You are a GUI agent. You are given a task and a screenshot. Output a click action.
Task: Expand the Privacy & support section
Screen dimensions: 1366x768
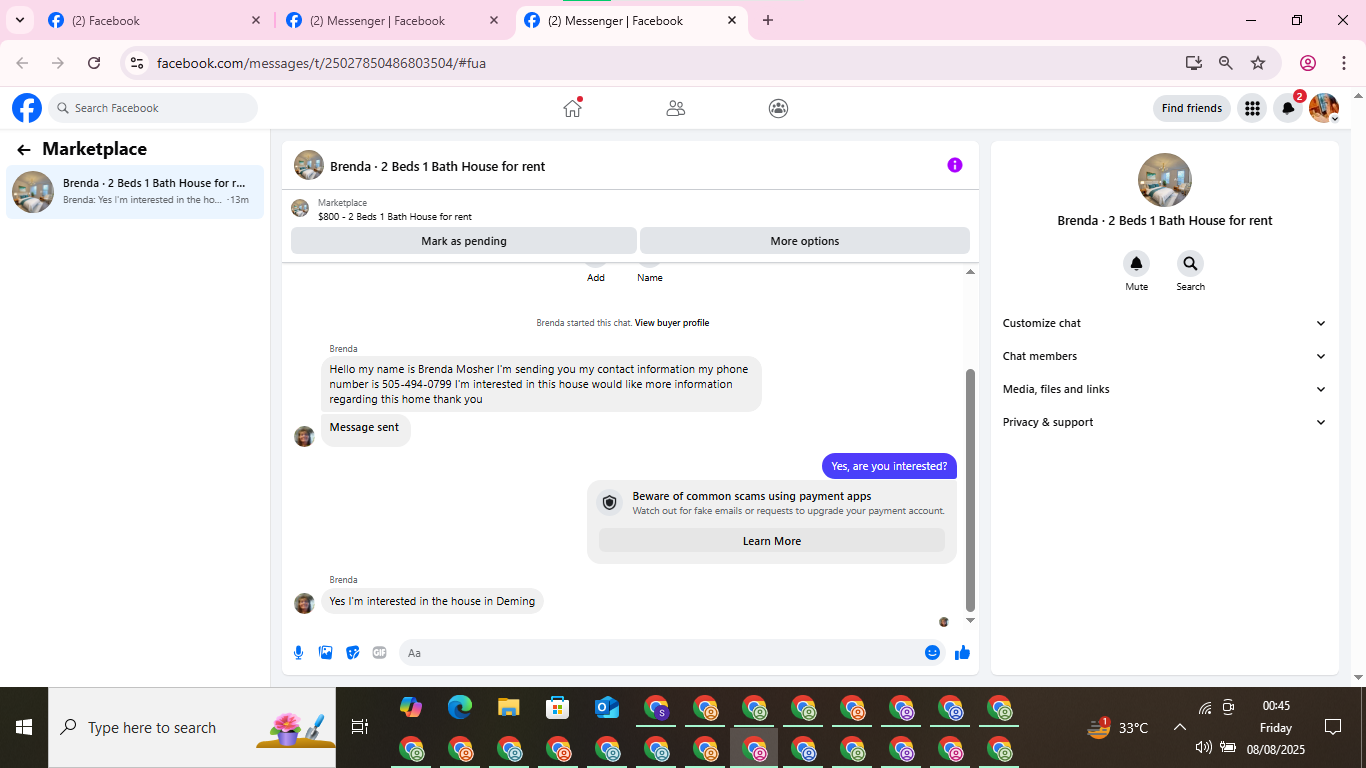tap(1165, 422)
